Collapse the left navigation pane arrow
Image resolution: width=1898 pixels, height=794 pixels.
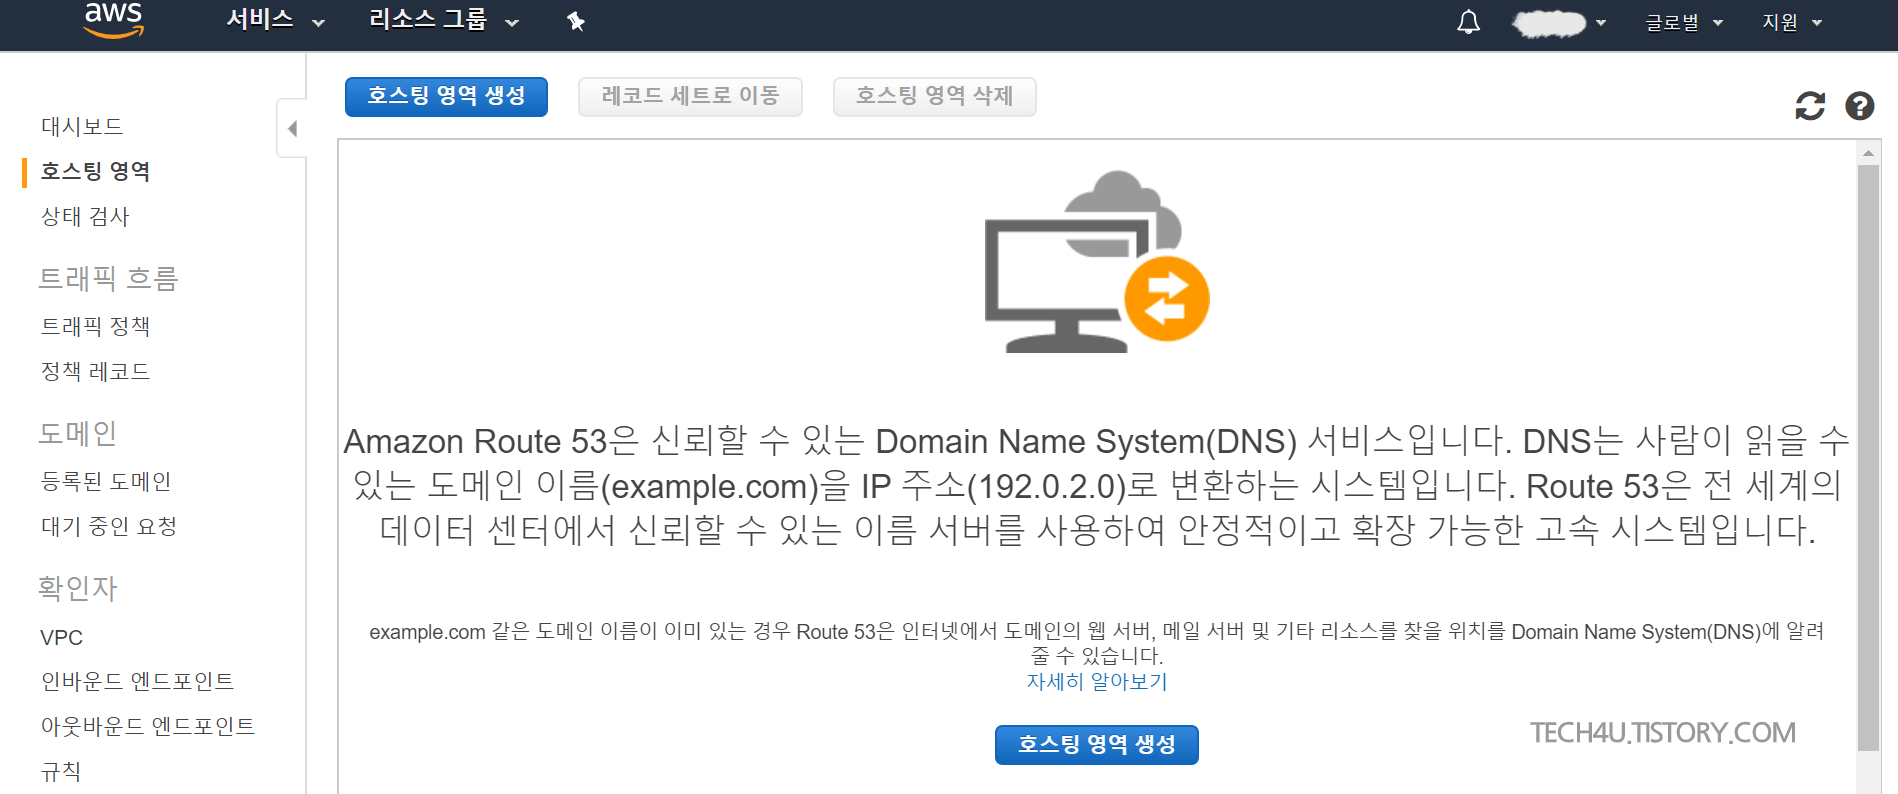pos(292,128)
